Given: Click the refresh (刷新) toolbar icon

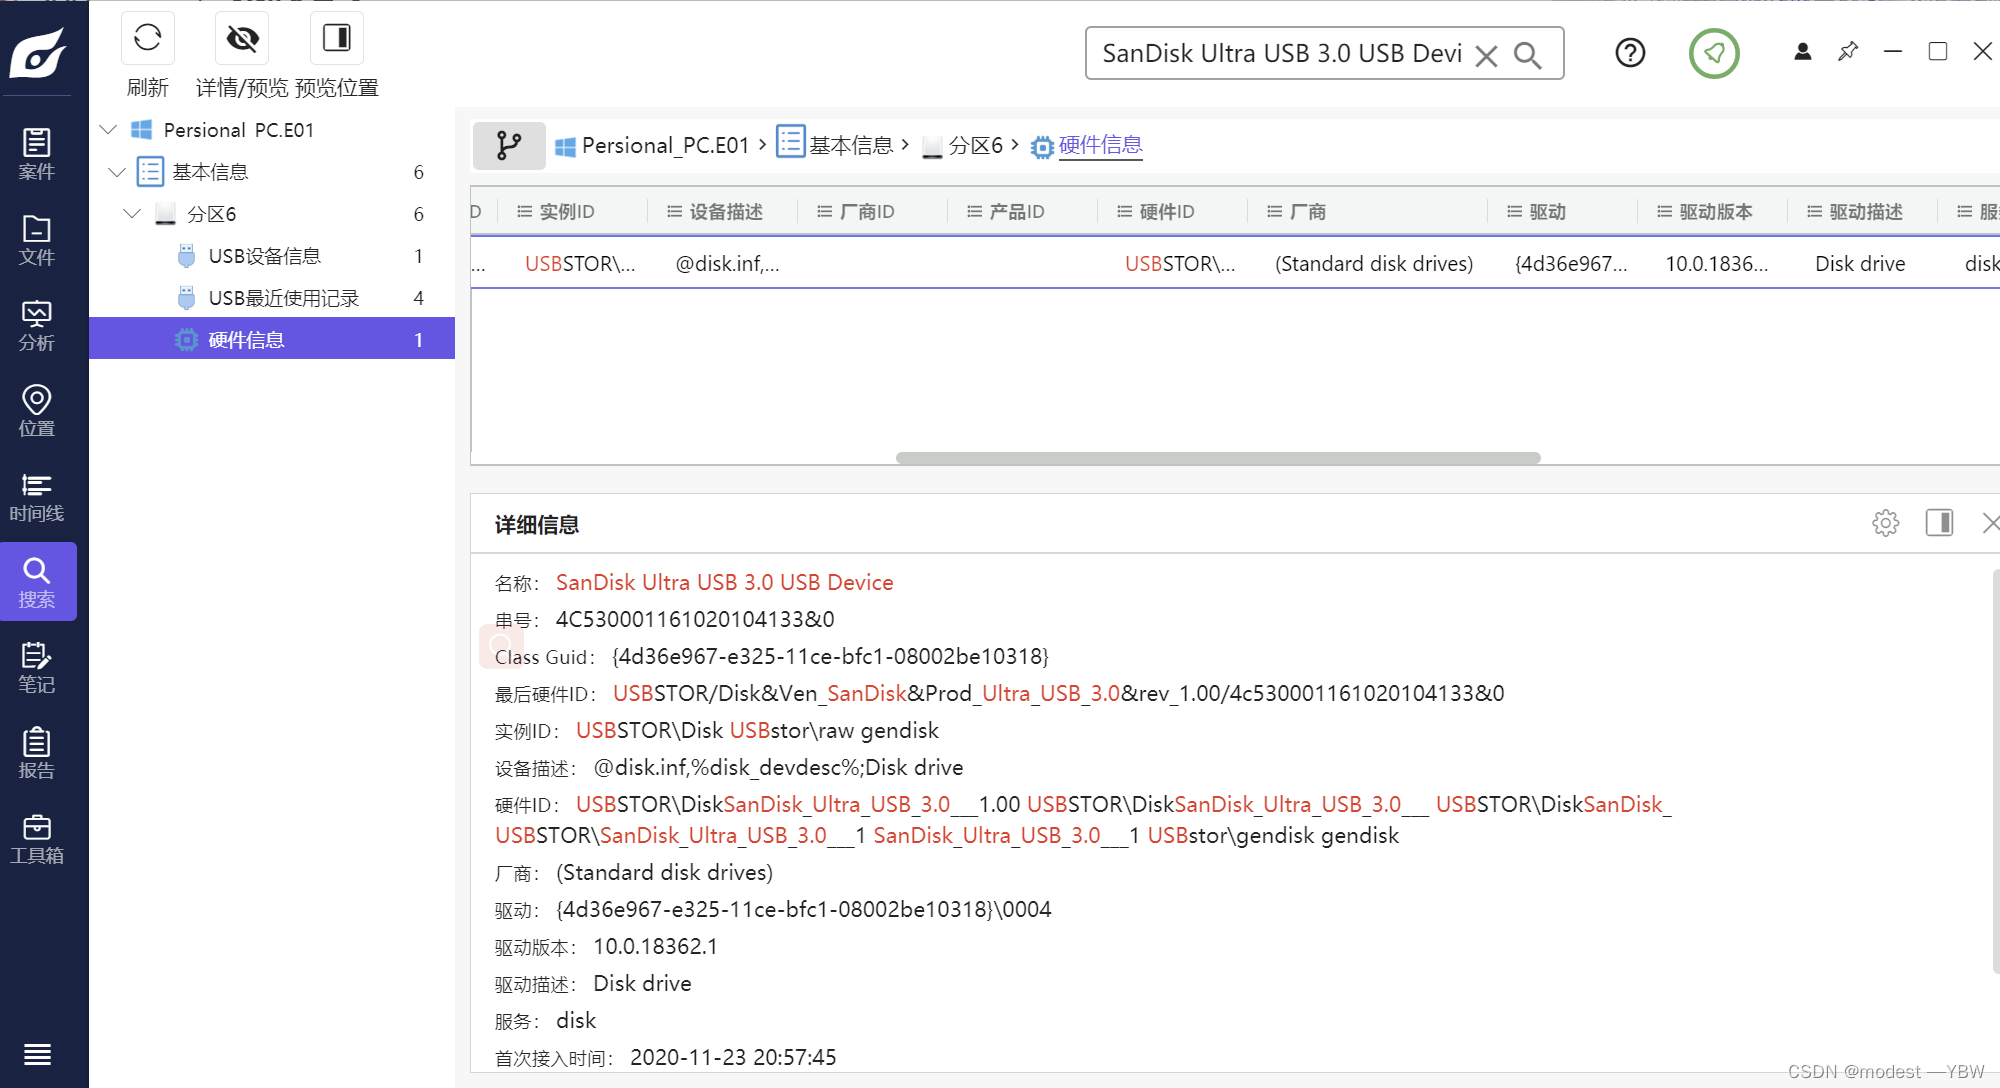Looking at the screenshot, I should pos(147,39).
